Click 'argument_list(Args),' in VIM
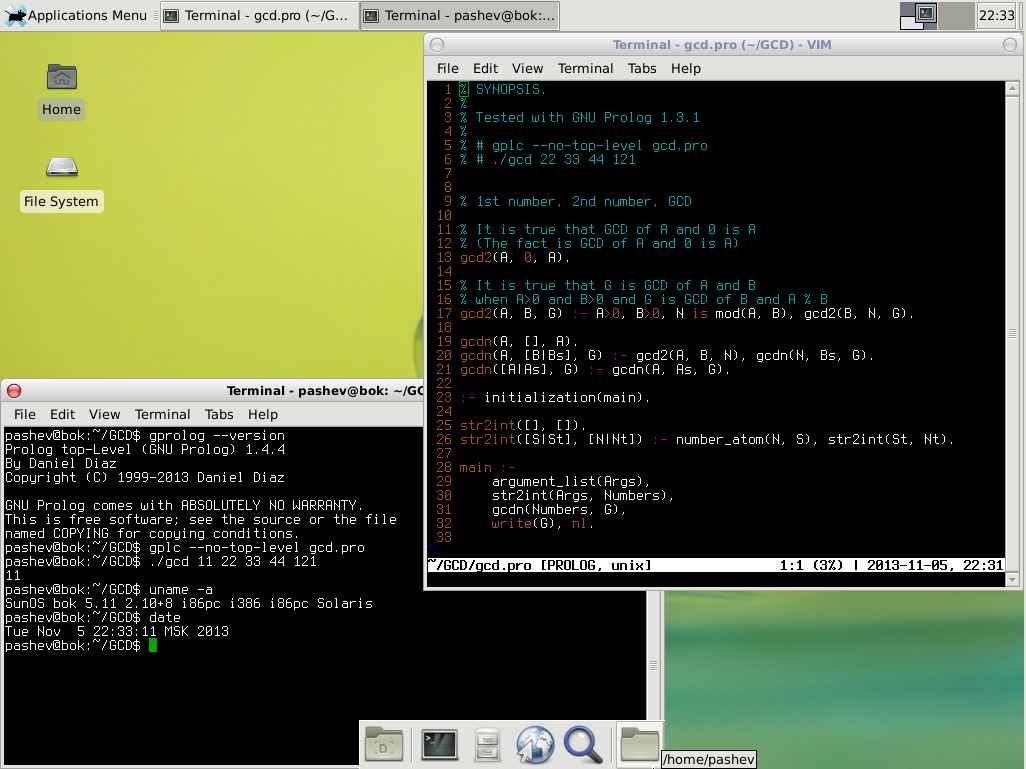 pyautogui.click(x=571, y=481)
